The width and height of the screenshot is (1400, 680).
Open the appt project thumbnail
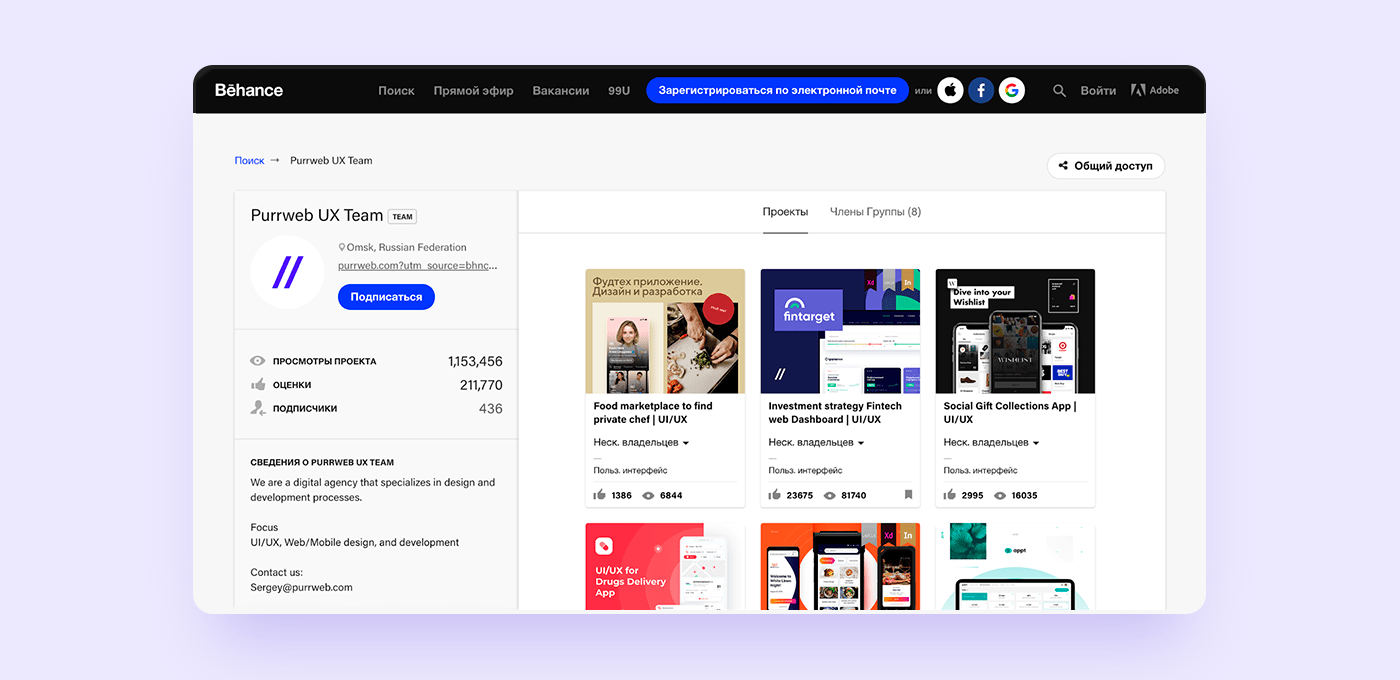point(1015,567)
